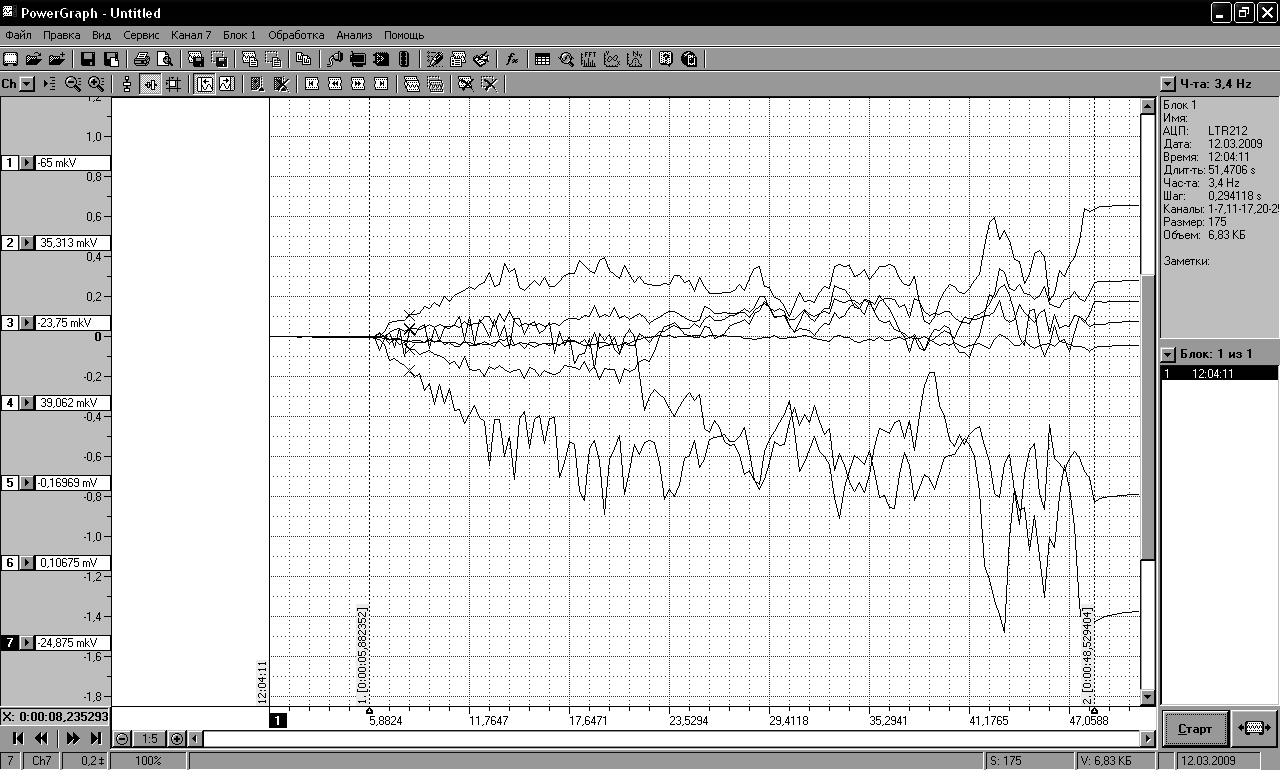Image resolution: width=1280 pixels, height=770 pixels.
Task: Open channel 3 arrow menu button
Action: [x=27, y=323]
